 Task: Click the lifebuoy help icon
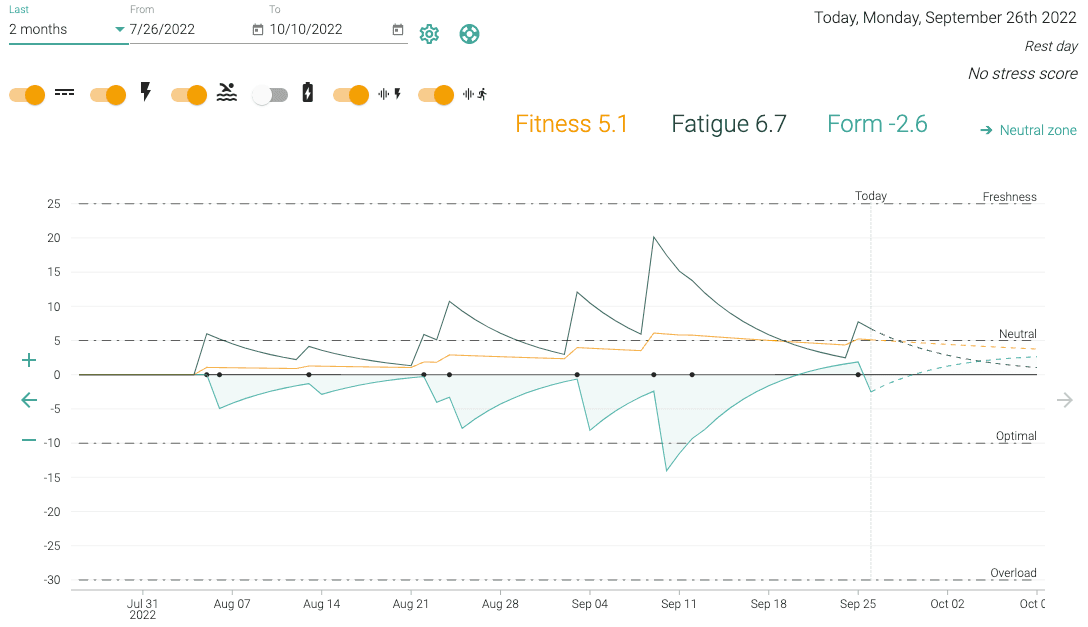[x=469, y=34]
